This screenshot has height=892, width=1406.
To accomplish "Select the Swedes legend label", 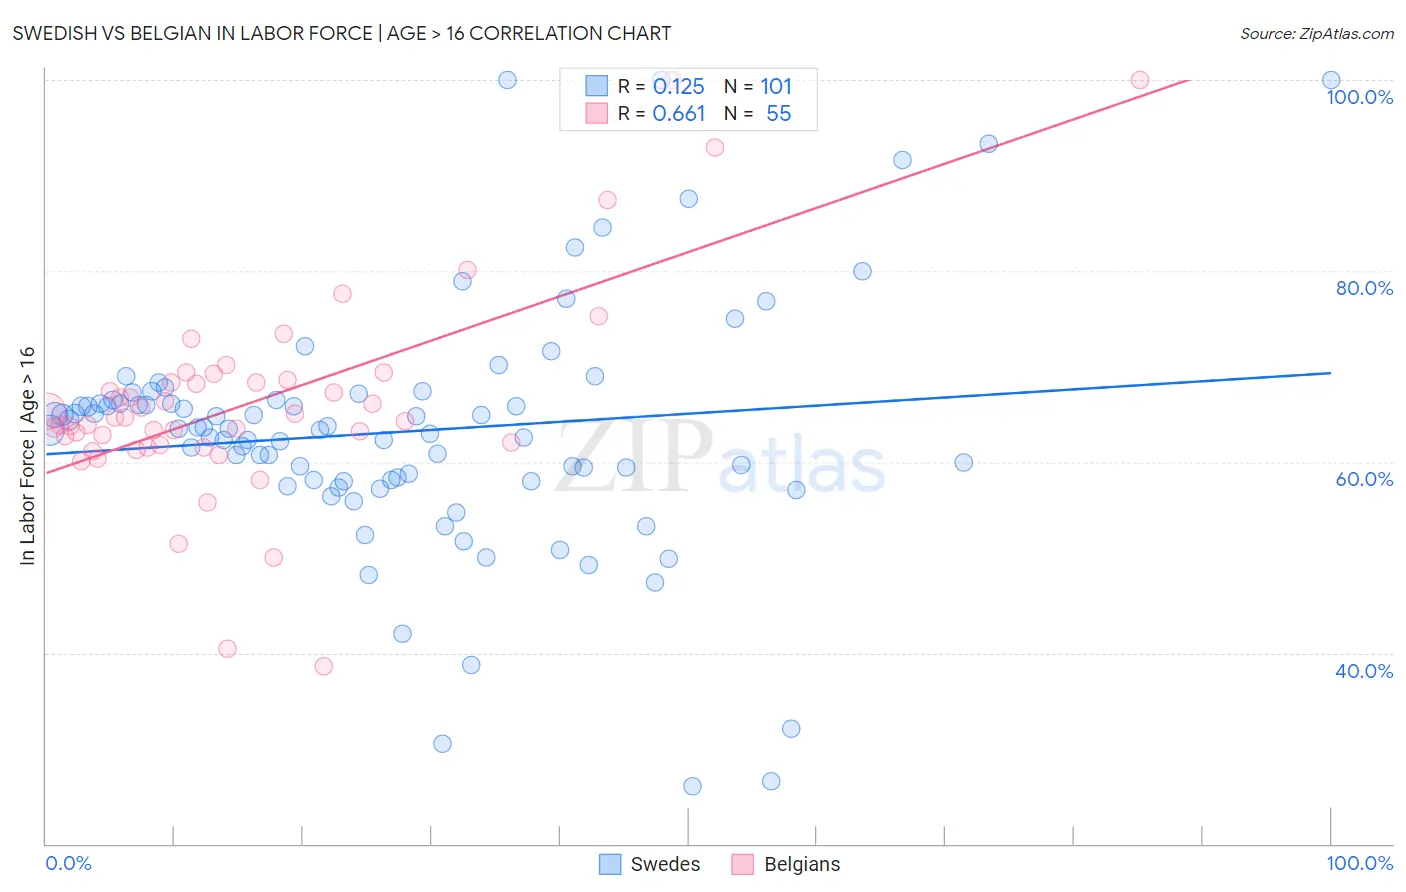I will coord(665,865).
